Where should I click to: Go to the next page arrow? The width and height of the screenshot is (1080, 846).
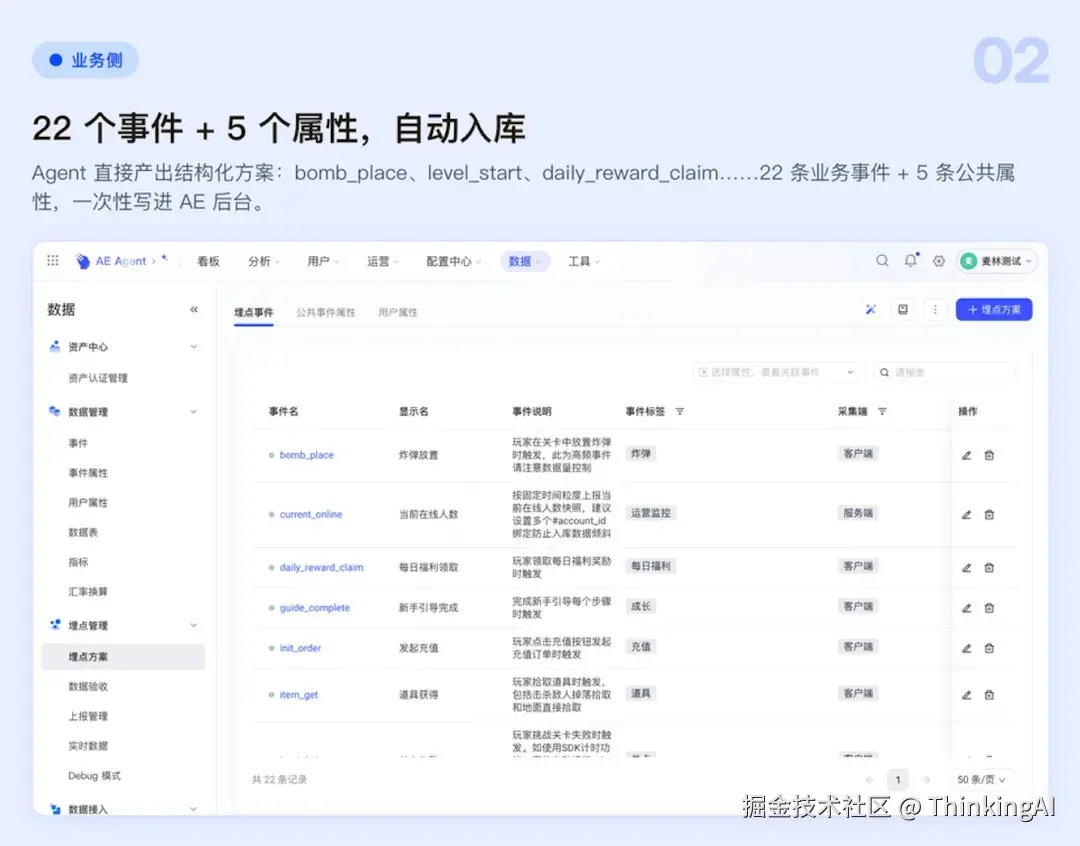click(x=926, y=779)
